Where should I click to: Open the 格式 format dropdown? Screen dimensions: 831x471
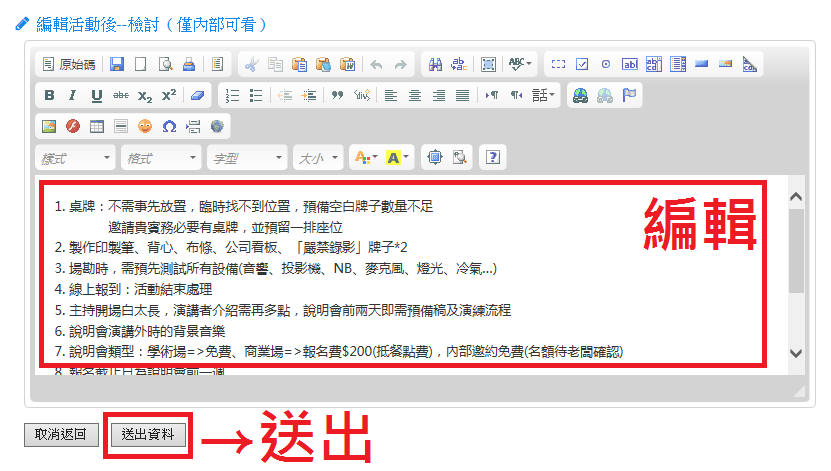pos(160,158)
